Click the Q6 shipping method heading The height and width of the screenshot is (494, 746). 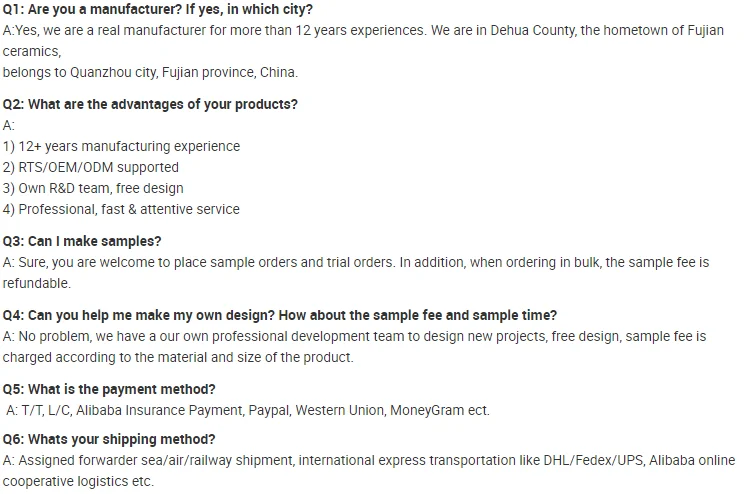[109, 439]
